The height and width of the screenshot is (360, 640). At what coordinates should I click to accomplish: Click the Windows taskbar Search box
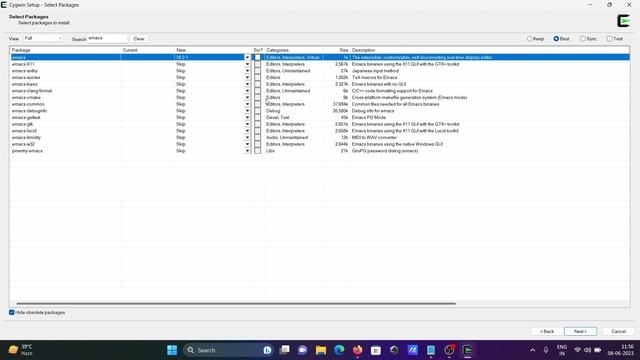(228, 350)
